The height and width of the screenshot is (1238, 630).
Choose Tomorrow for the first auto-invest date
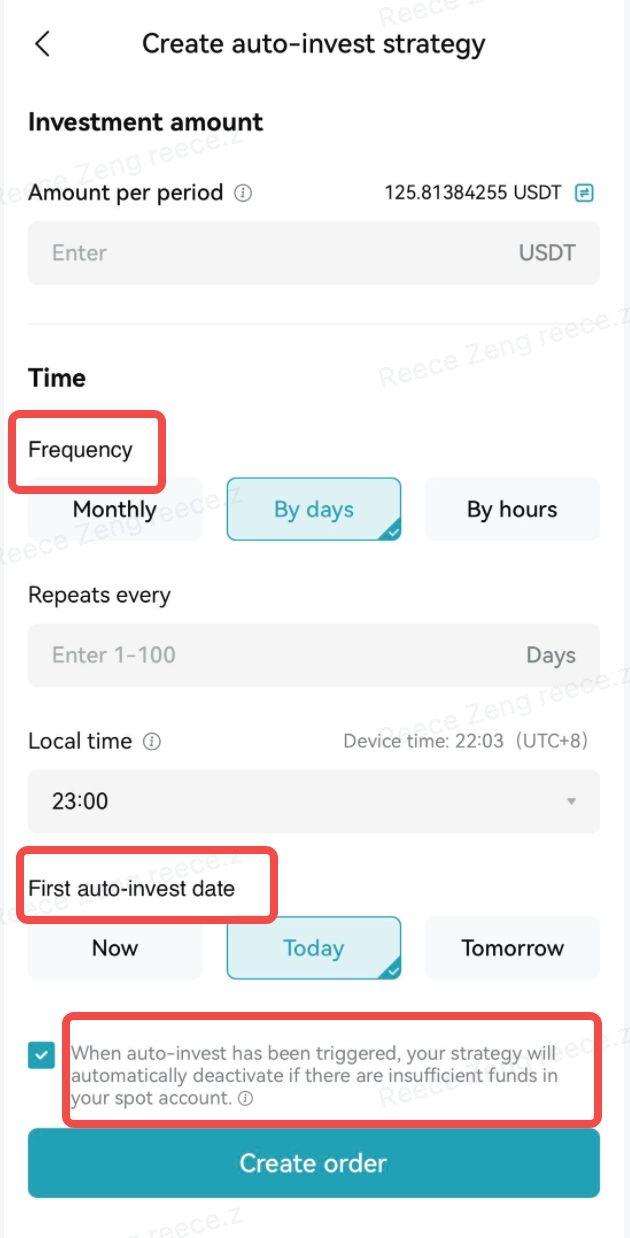click(512, 948)
